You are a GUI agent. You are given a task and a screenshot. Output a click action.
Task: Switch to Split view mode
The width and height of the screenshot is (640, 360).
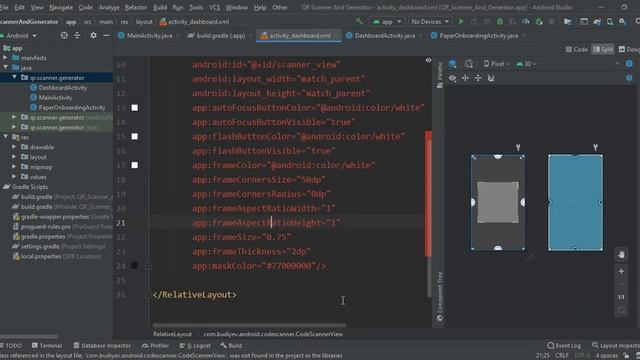pos(603,49)
